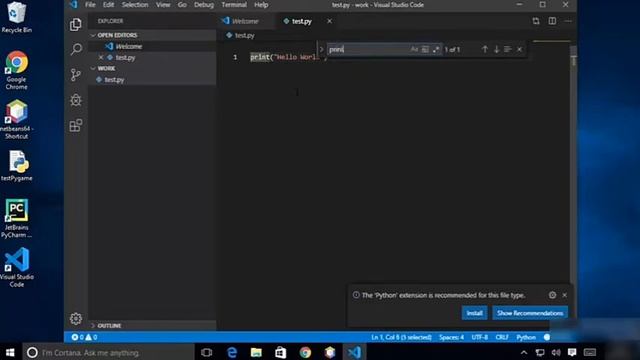Collapse the Open Editors section
The width and height of the screenshot is (640, 360).
click(117, 35)
